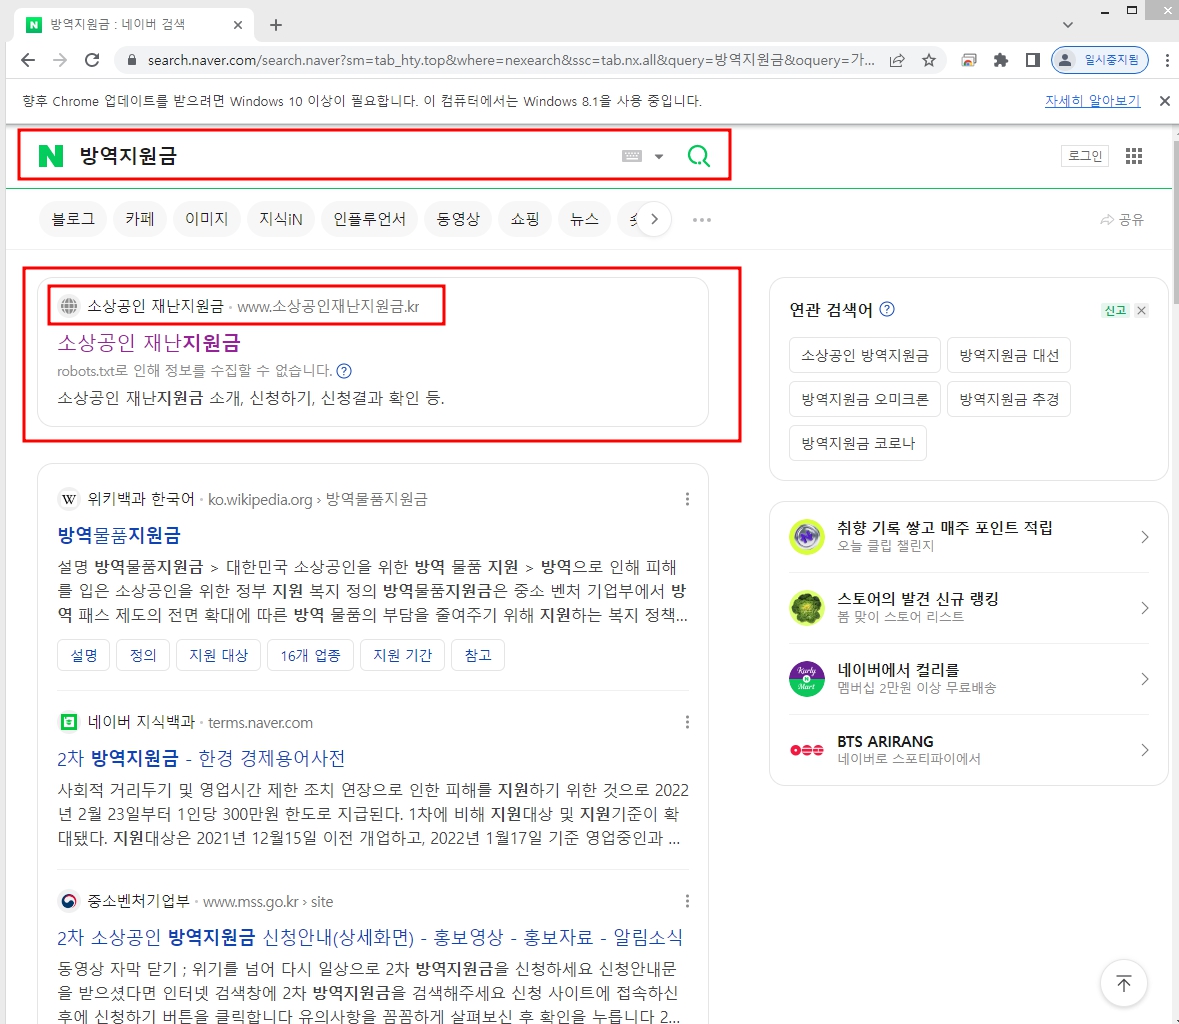Click the scroll-to-top arrow button
The height and width of the screenshot is (1024, 1179).
pos(1123,983)
